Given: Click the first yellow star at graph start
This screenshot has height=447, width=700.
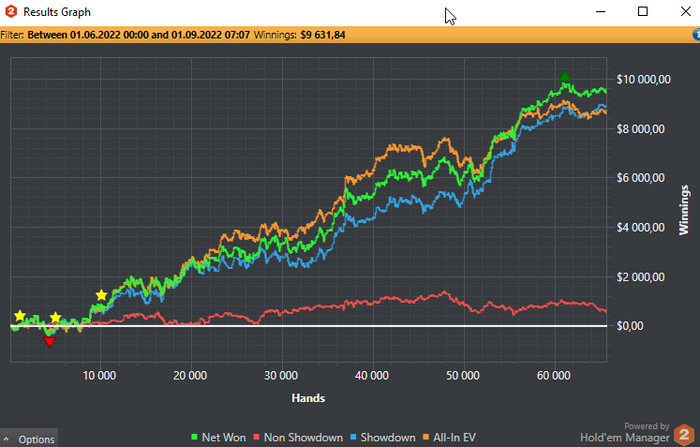Looking at the screenshot, I should coord(20,316).
